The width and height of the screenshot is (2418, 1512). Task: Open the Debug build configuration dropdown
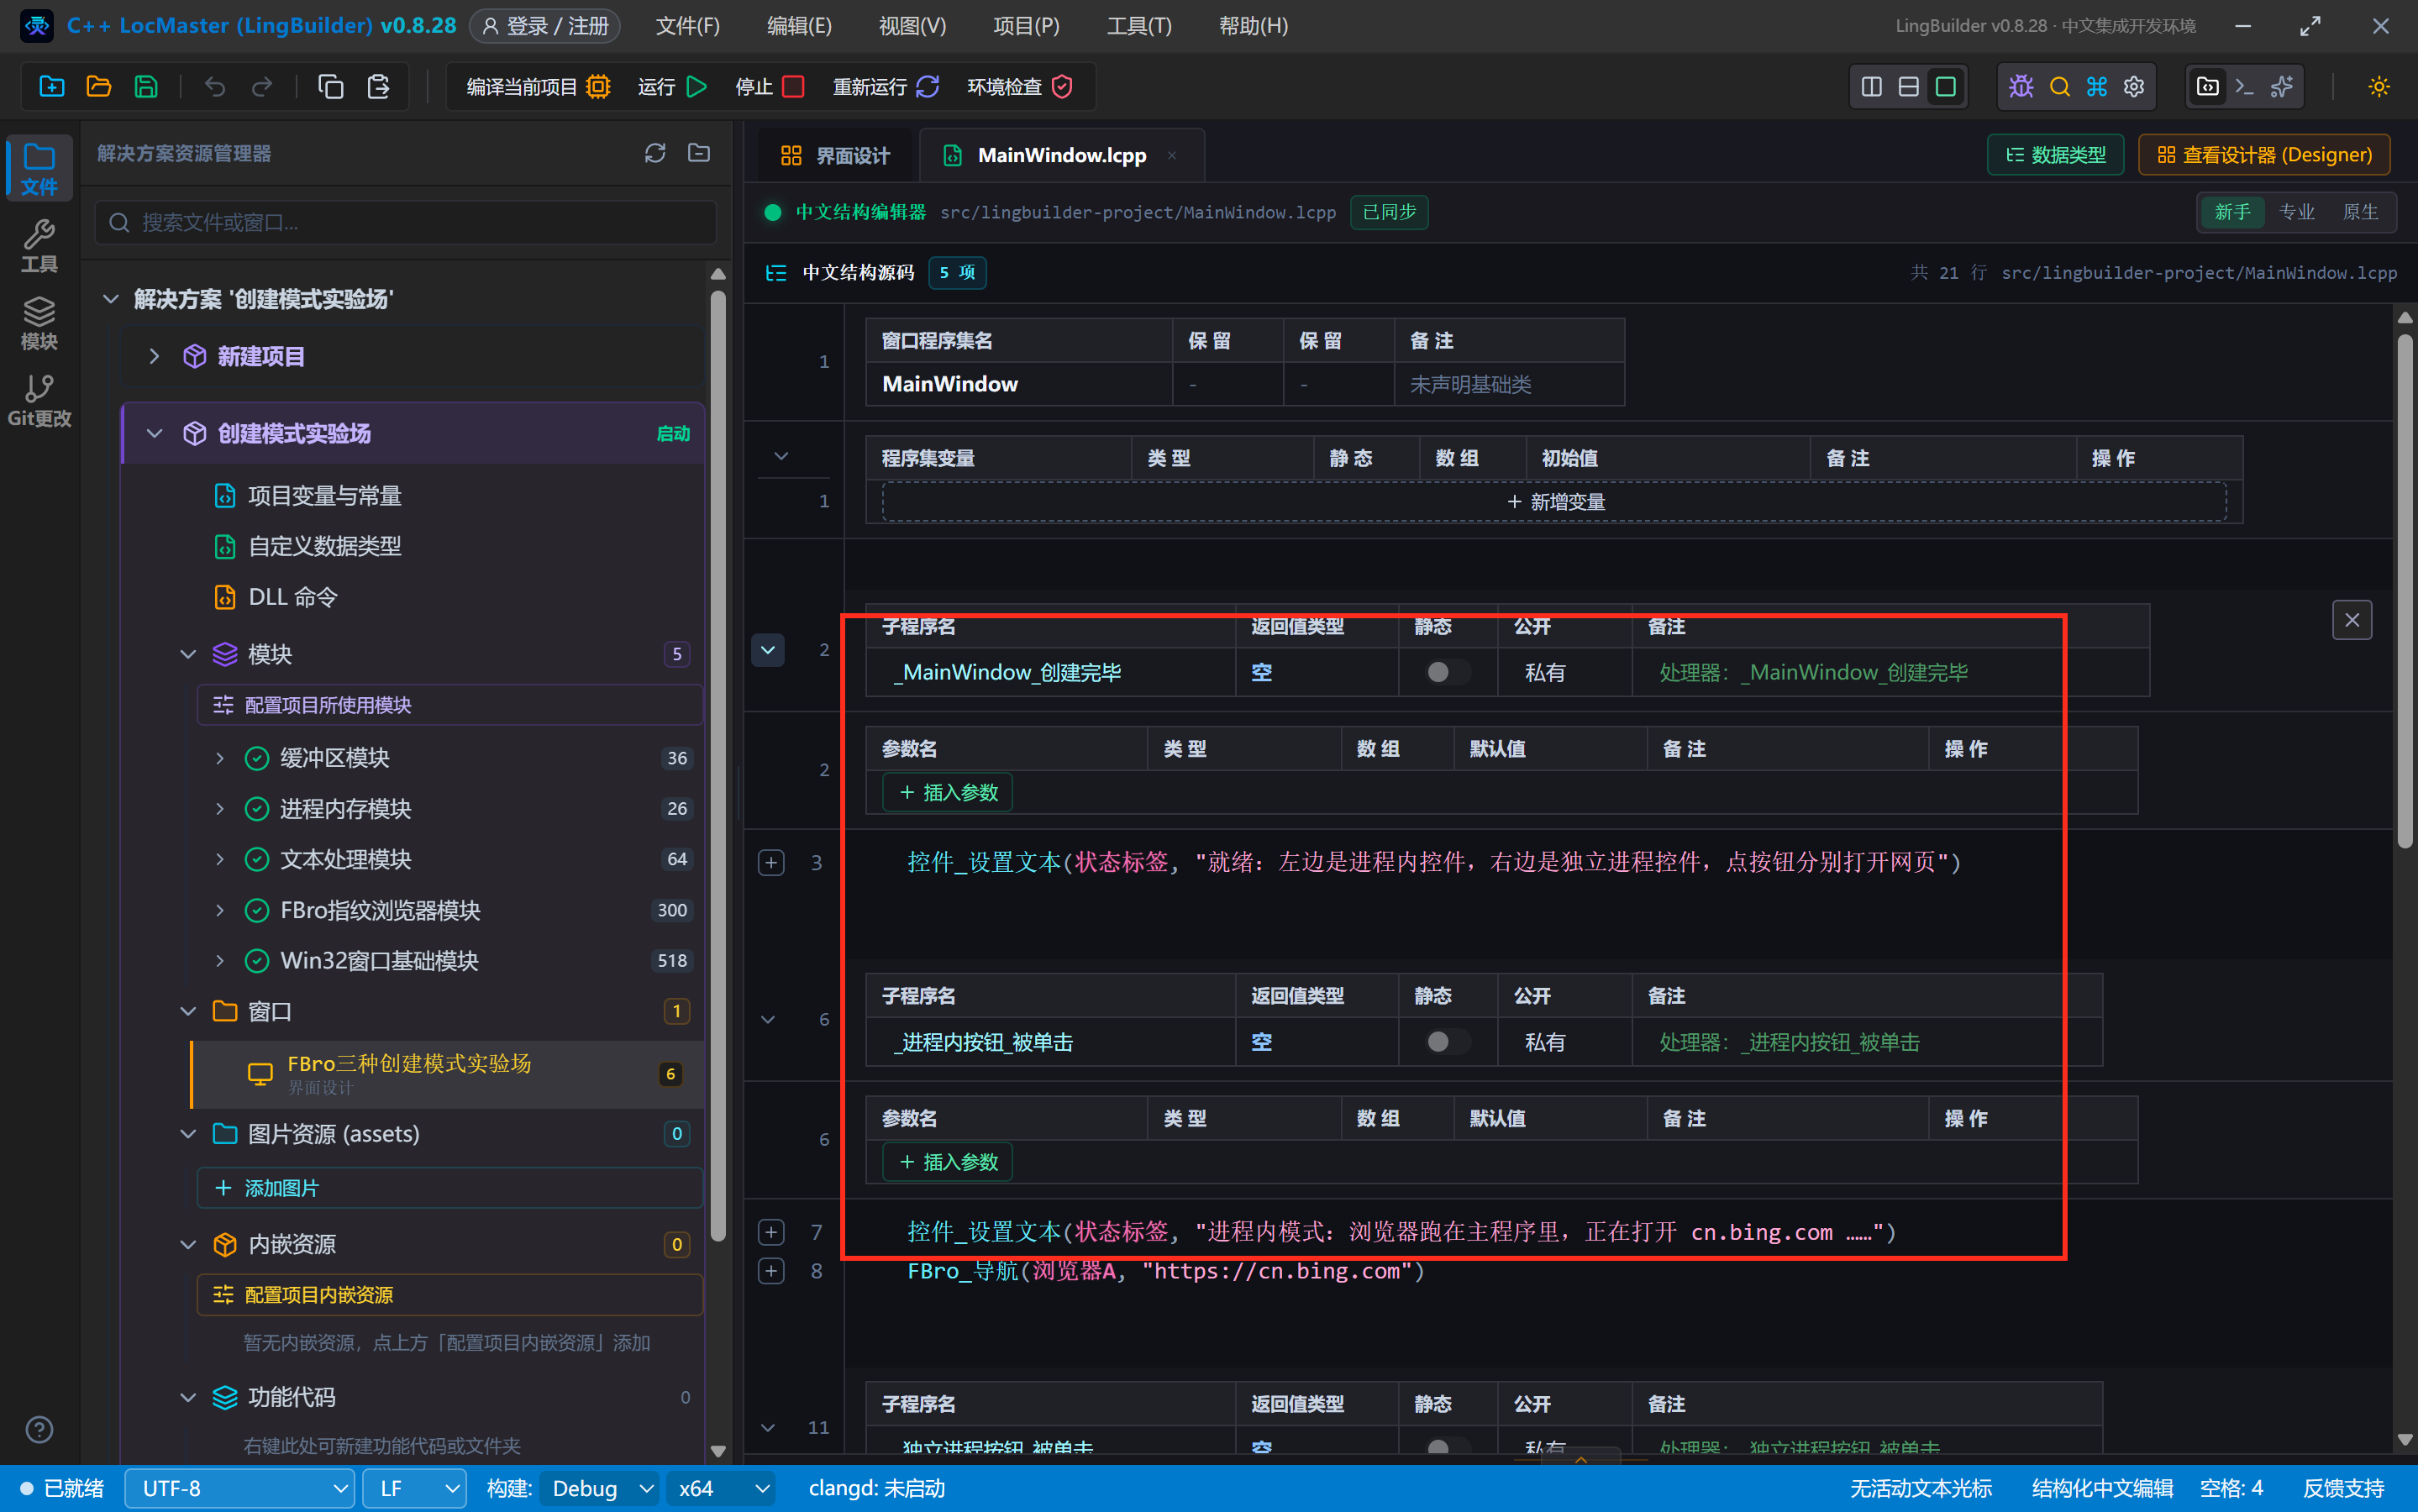click(600, 1488)
